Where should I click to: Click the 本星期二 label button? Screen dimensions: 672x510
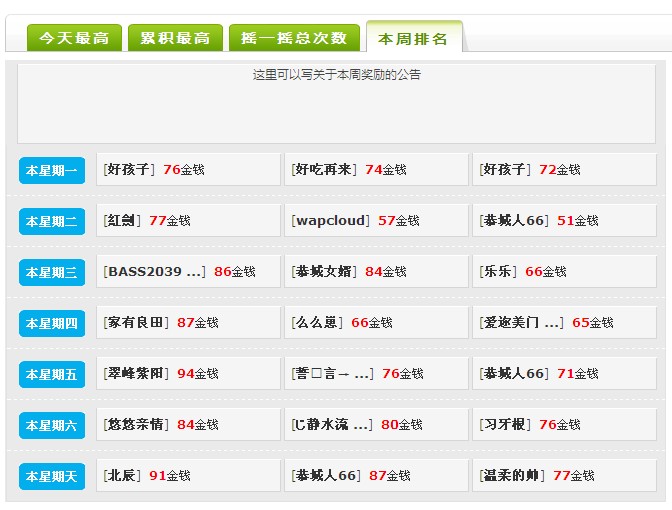52,221
